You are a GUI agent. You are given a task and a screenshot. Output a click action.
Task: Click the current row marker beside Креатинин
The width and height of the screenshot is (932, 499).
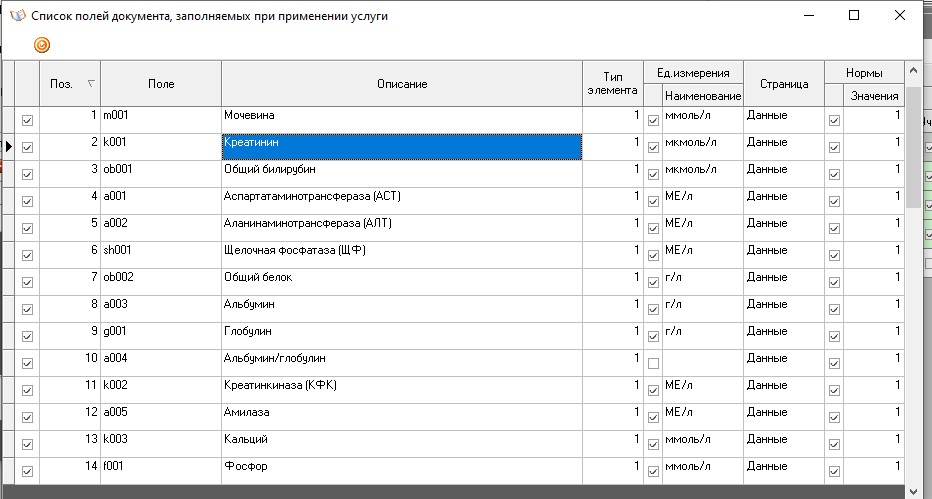[9, 147]
